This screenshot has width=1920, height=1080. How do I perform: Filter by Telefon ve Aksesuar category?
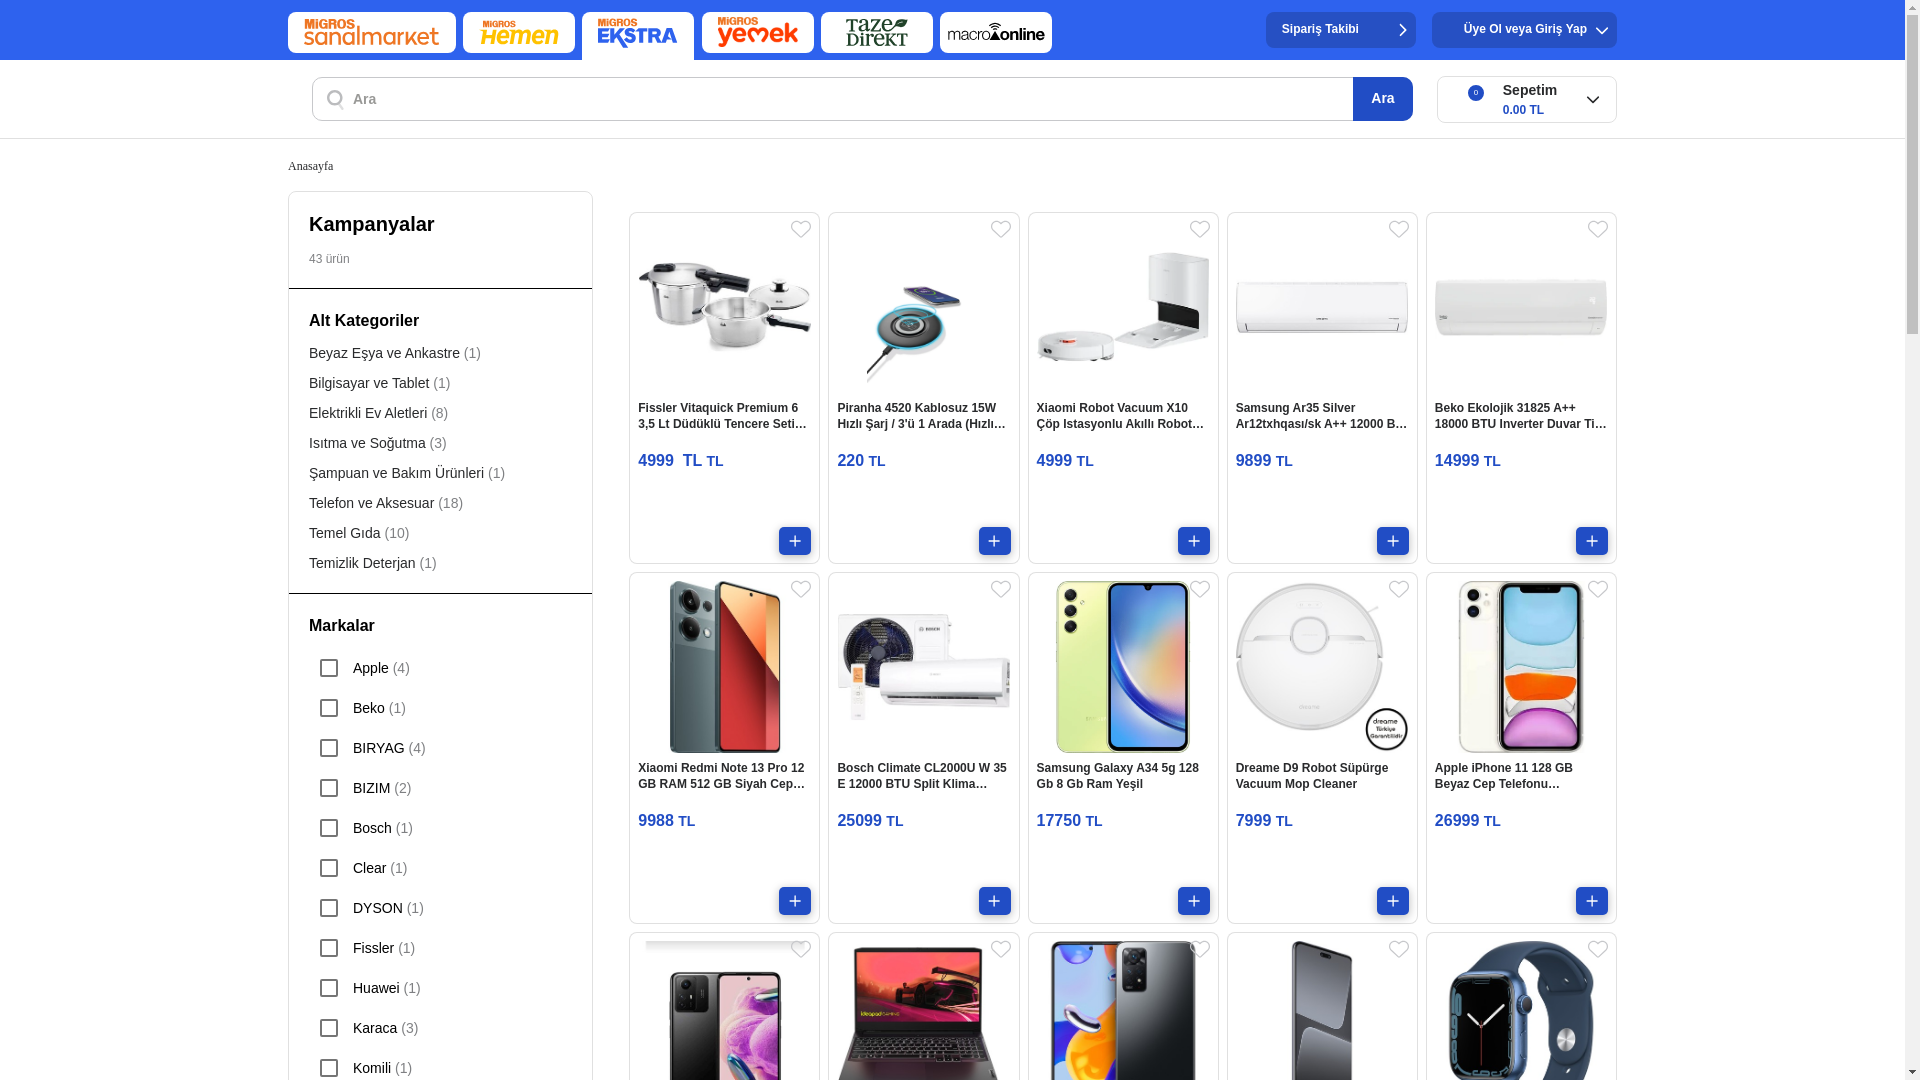click(x=386, y=503)
